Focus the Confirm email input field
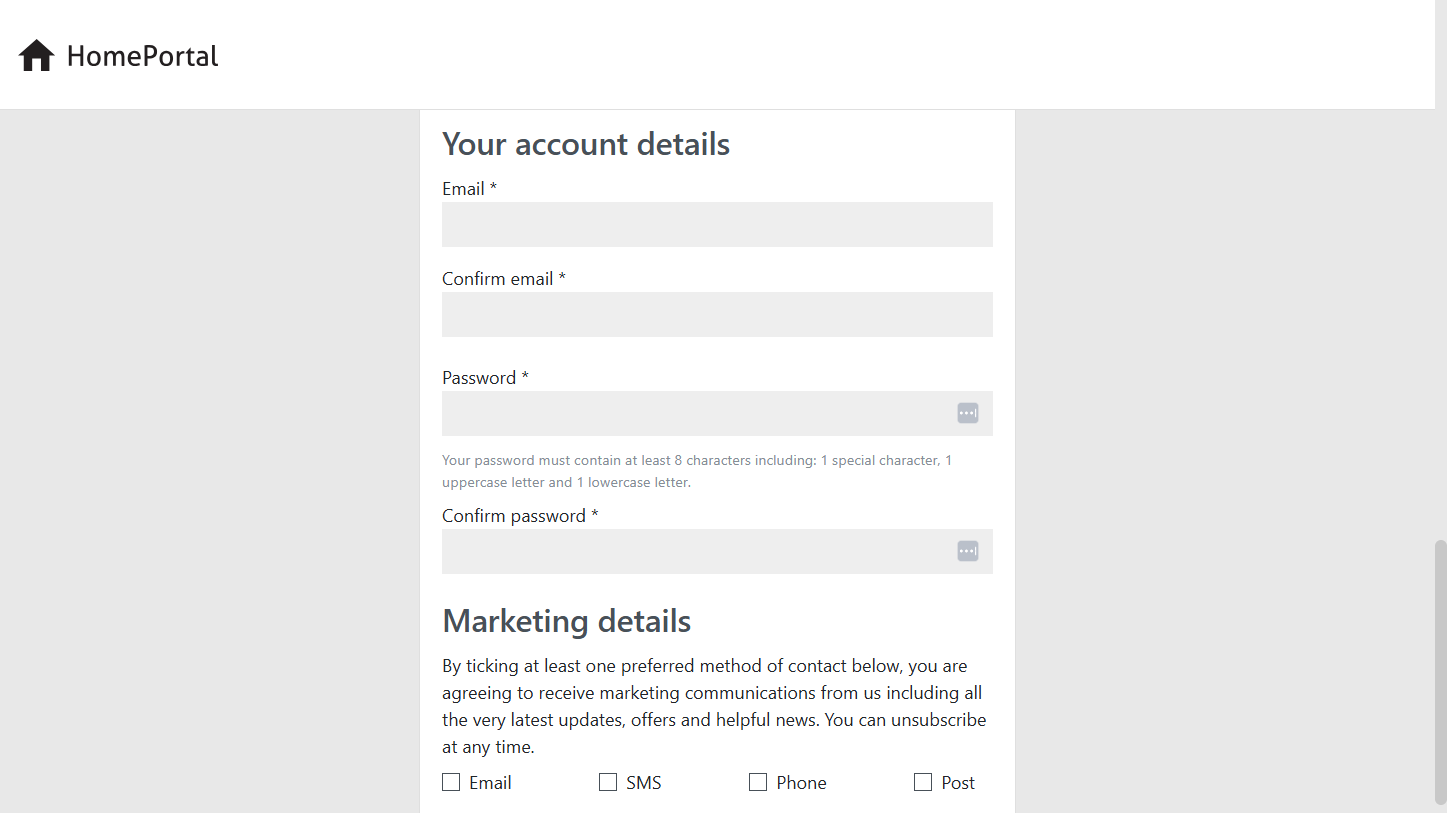 (x=717, y=314)
